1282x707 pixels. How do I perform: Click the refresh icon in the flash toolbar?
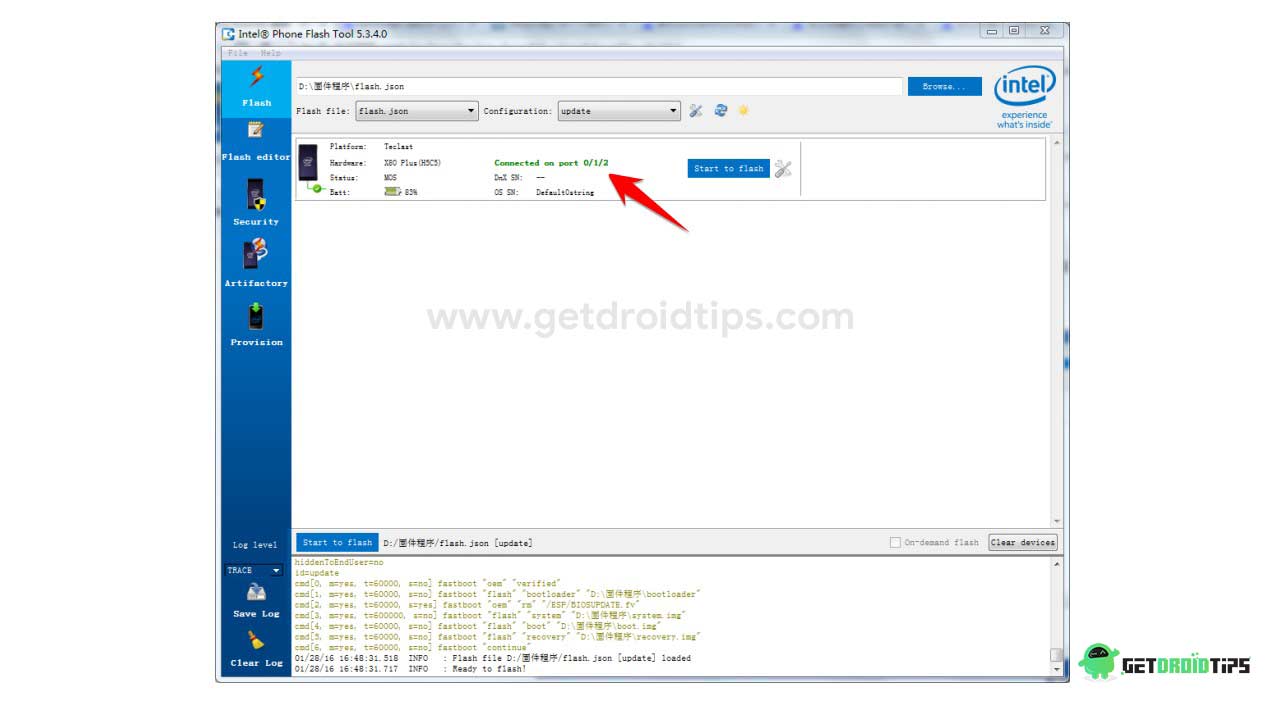click(x=720, y=111)
